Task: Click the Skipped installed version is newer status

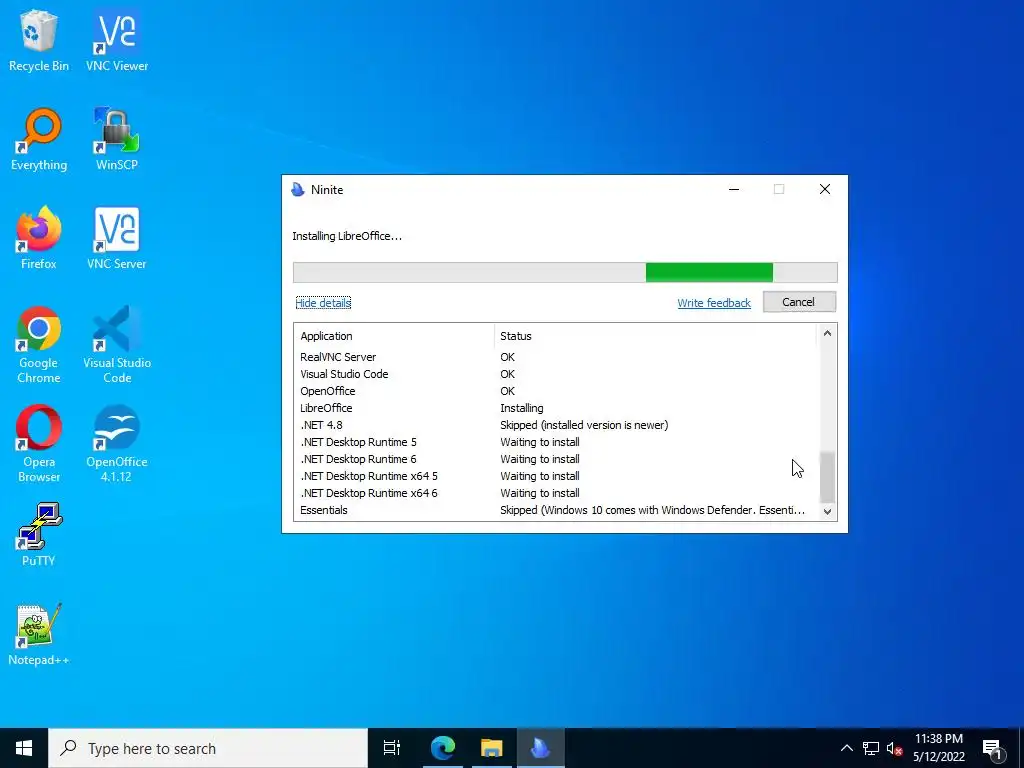Action: point(584,425)
